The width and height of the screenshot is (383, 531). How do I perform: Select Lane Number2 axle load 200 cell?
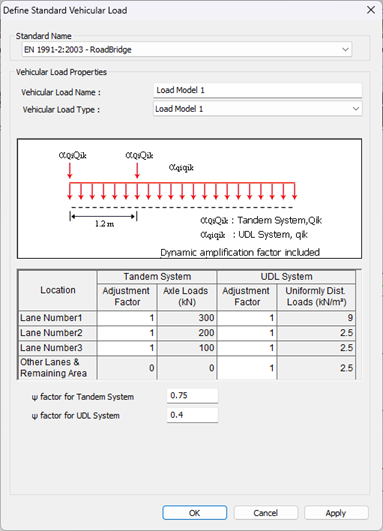click(187, 333)
